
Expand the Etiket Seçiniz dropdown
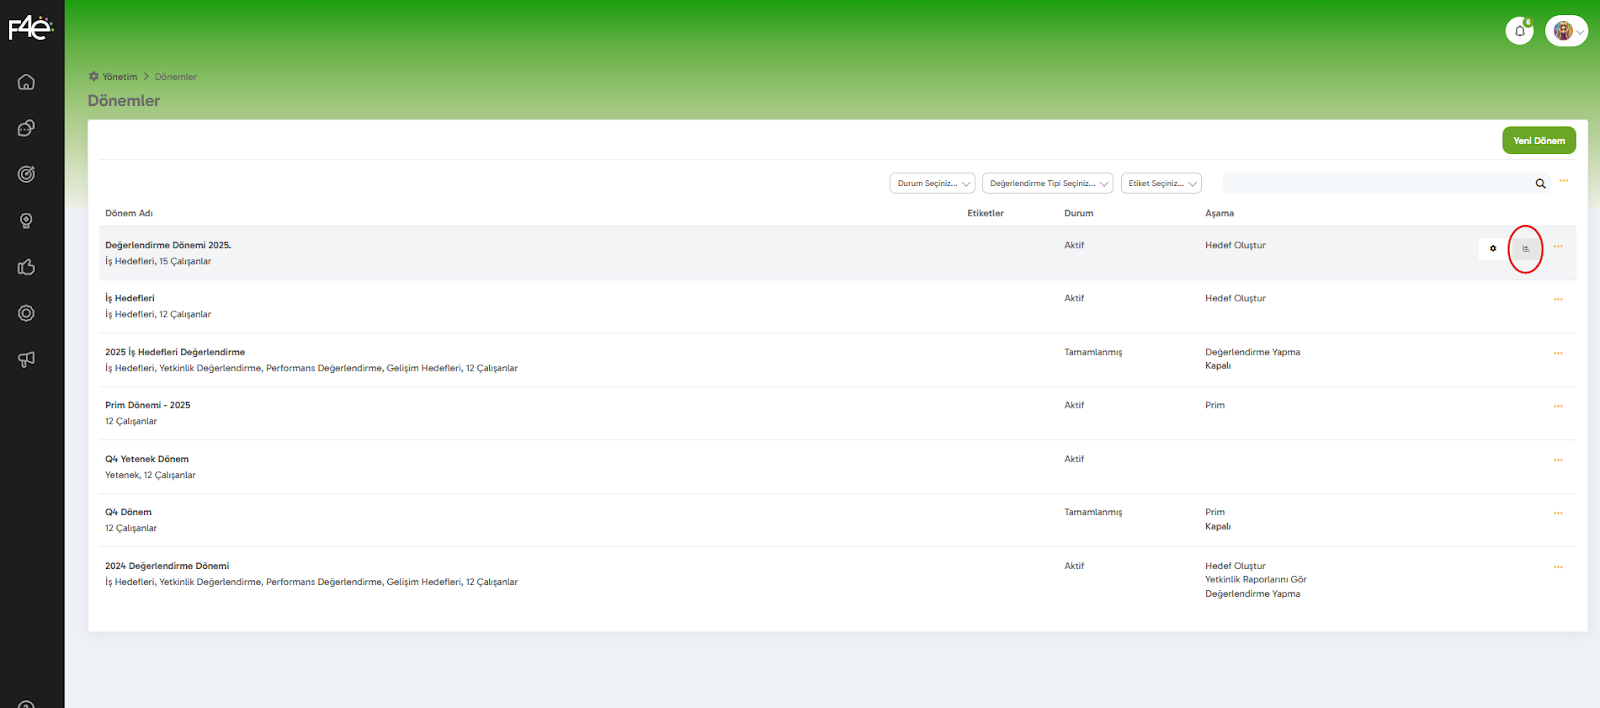pyautogui.click(x=1160, y=184)
